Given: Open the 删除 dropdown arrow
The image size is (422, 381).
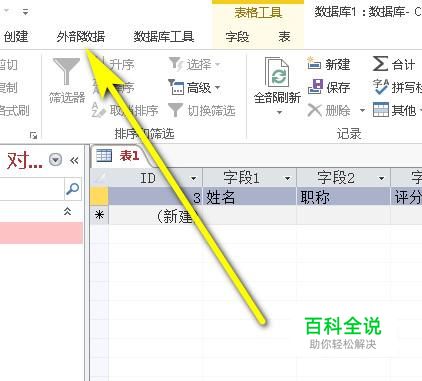Looking at the screenshot, I should [x=362, y=110].
